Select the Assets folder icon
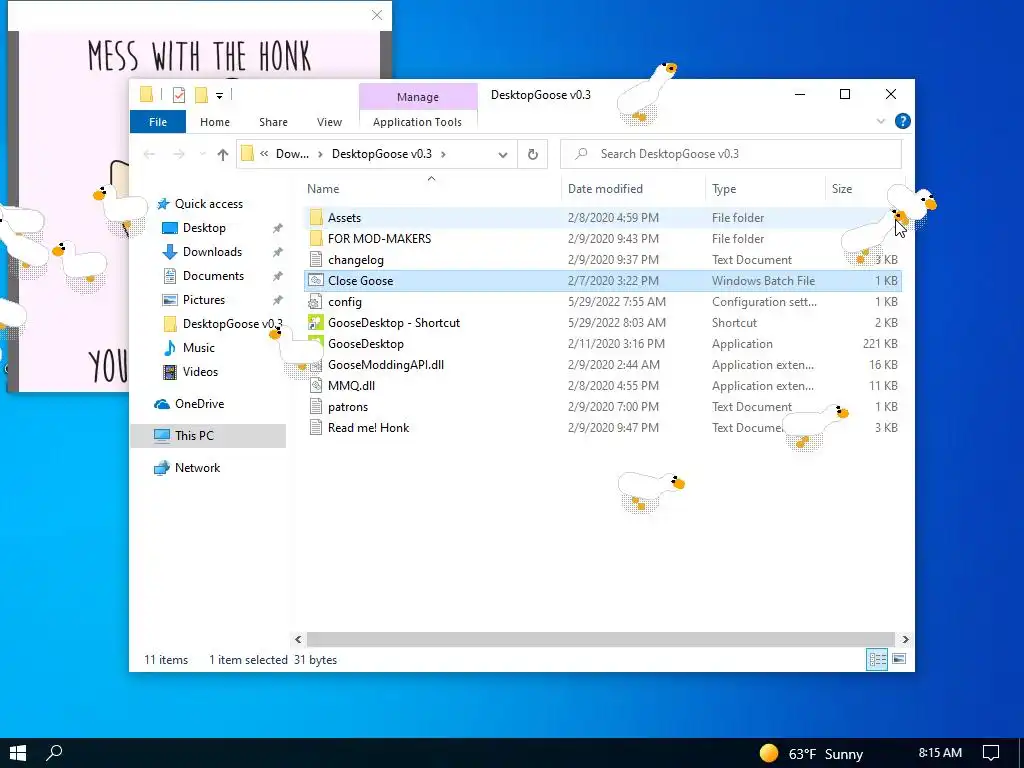 pyautogui.click(x=316, y=217)
